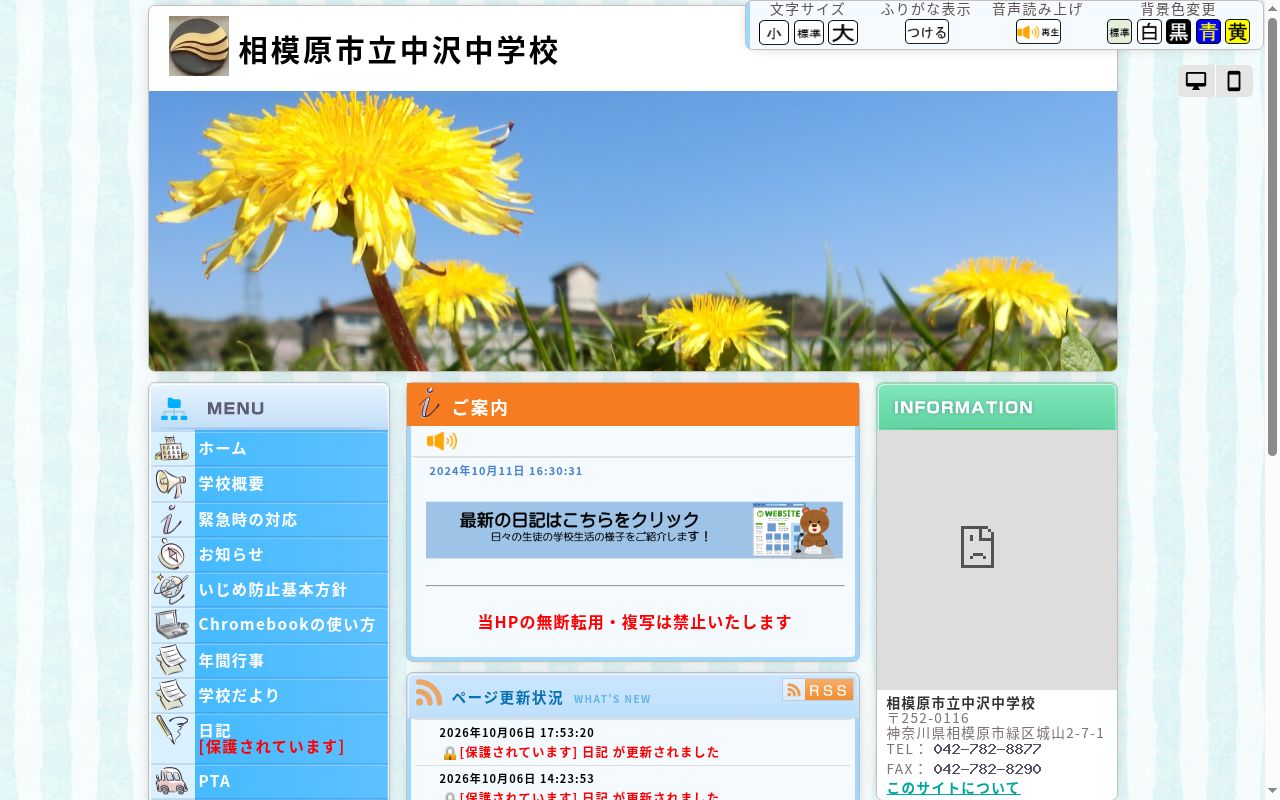Click the info icon beside 緊急時の対応

tap(172, 519)
